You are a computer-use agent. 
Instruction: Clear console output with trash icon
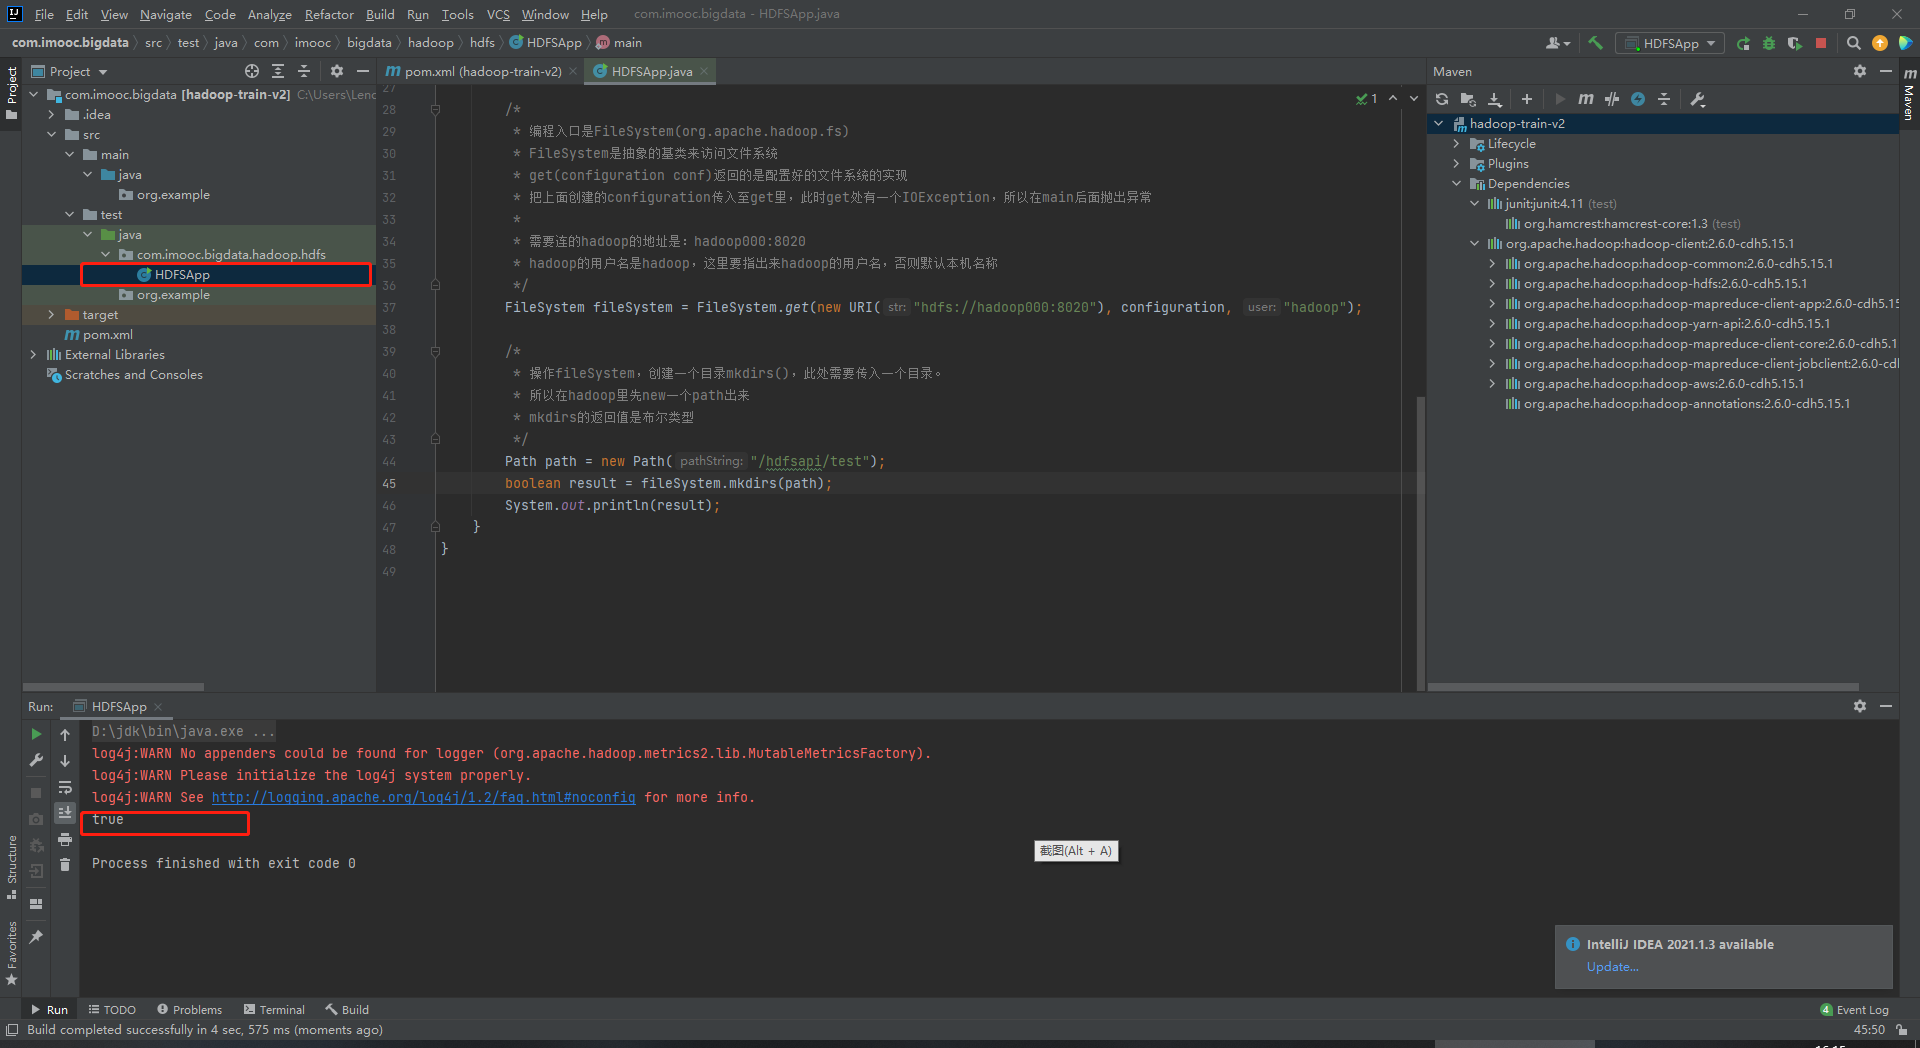65,865
